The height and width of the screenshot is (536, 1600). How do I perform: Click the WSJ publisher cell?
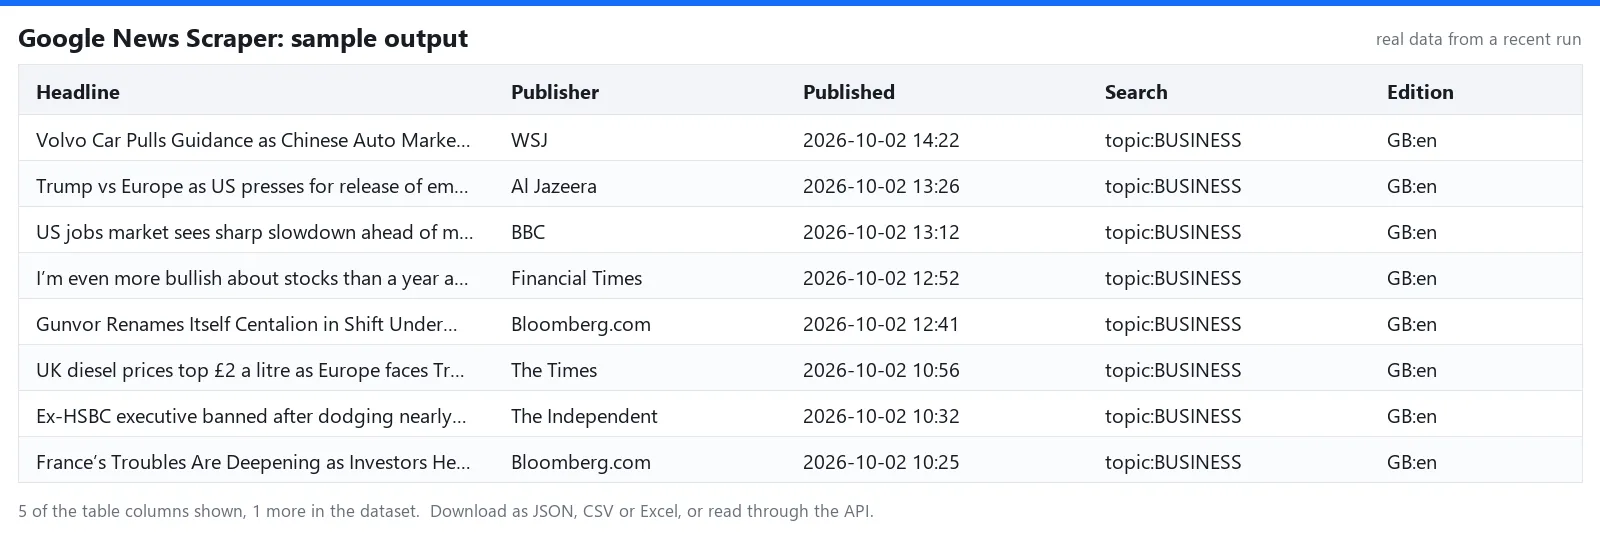click(529, 140)
